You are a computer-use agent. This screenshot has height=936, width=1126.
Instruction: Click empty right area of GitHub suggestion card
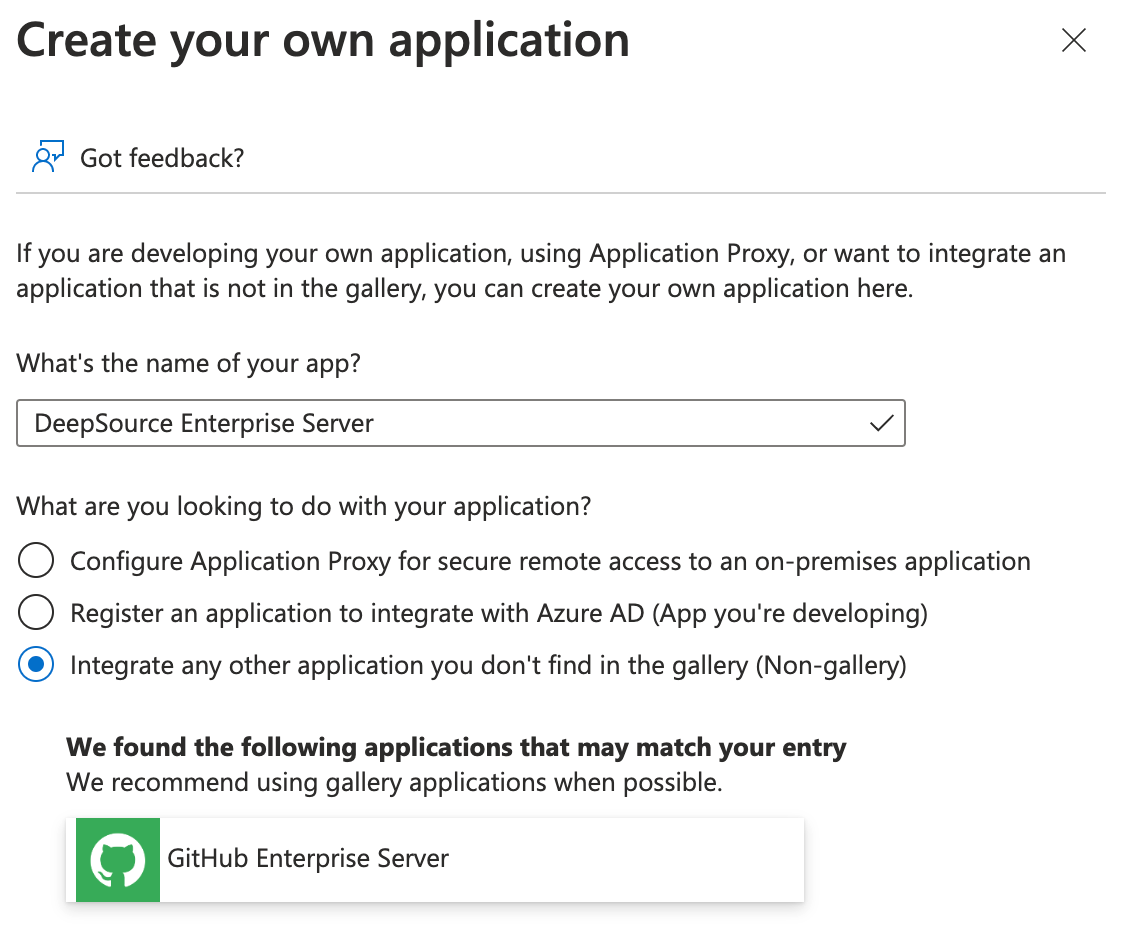click(640, 859)
